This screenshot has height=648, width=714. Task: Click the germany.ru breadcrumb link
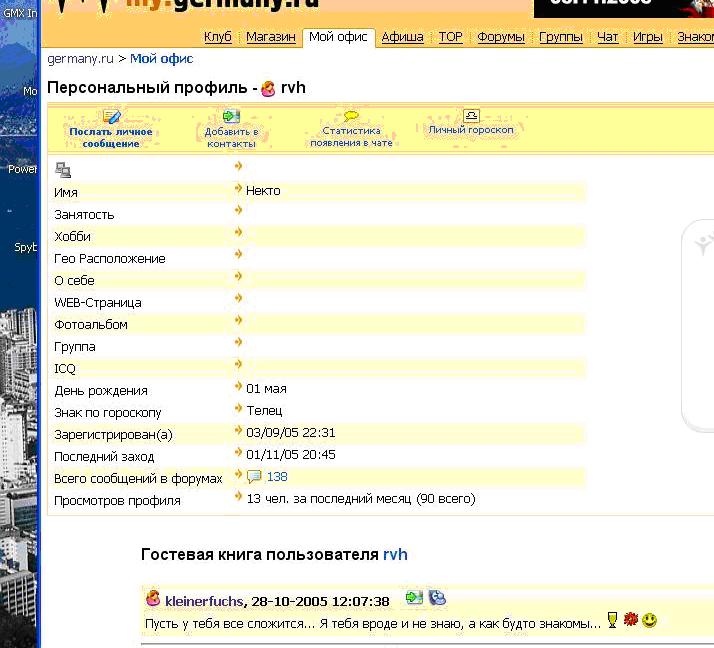point(80,59)
